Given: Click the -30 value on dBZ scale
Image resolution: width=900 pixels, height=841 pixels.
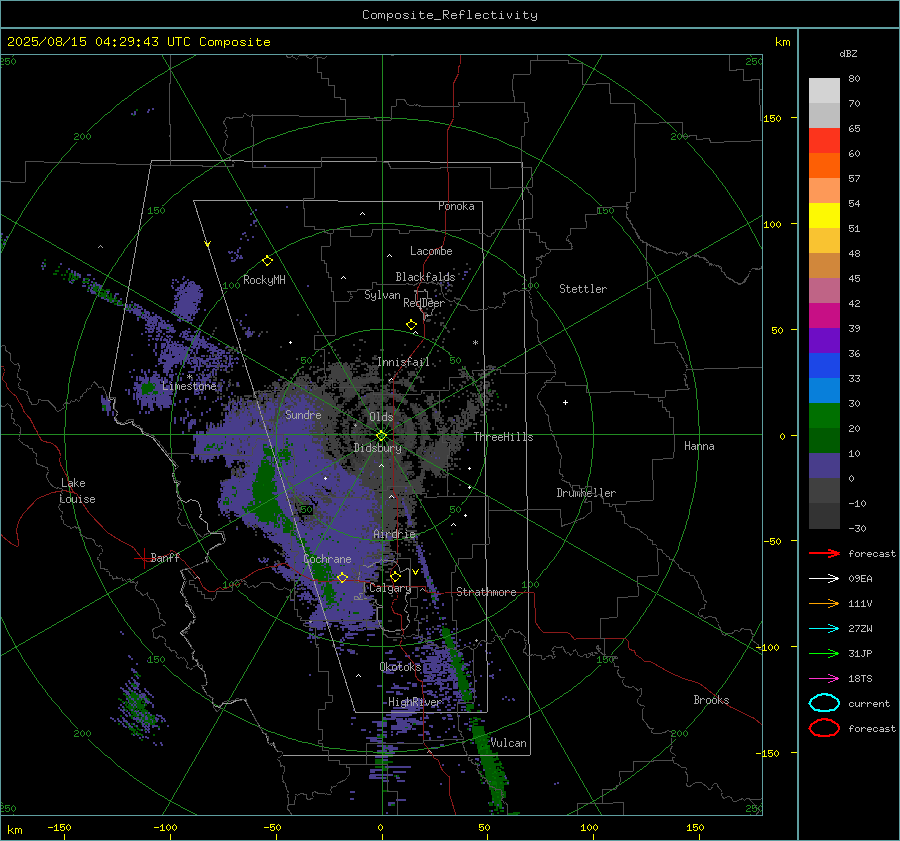Looking at the screenshot, I should (x=857, y=529).
